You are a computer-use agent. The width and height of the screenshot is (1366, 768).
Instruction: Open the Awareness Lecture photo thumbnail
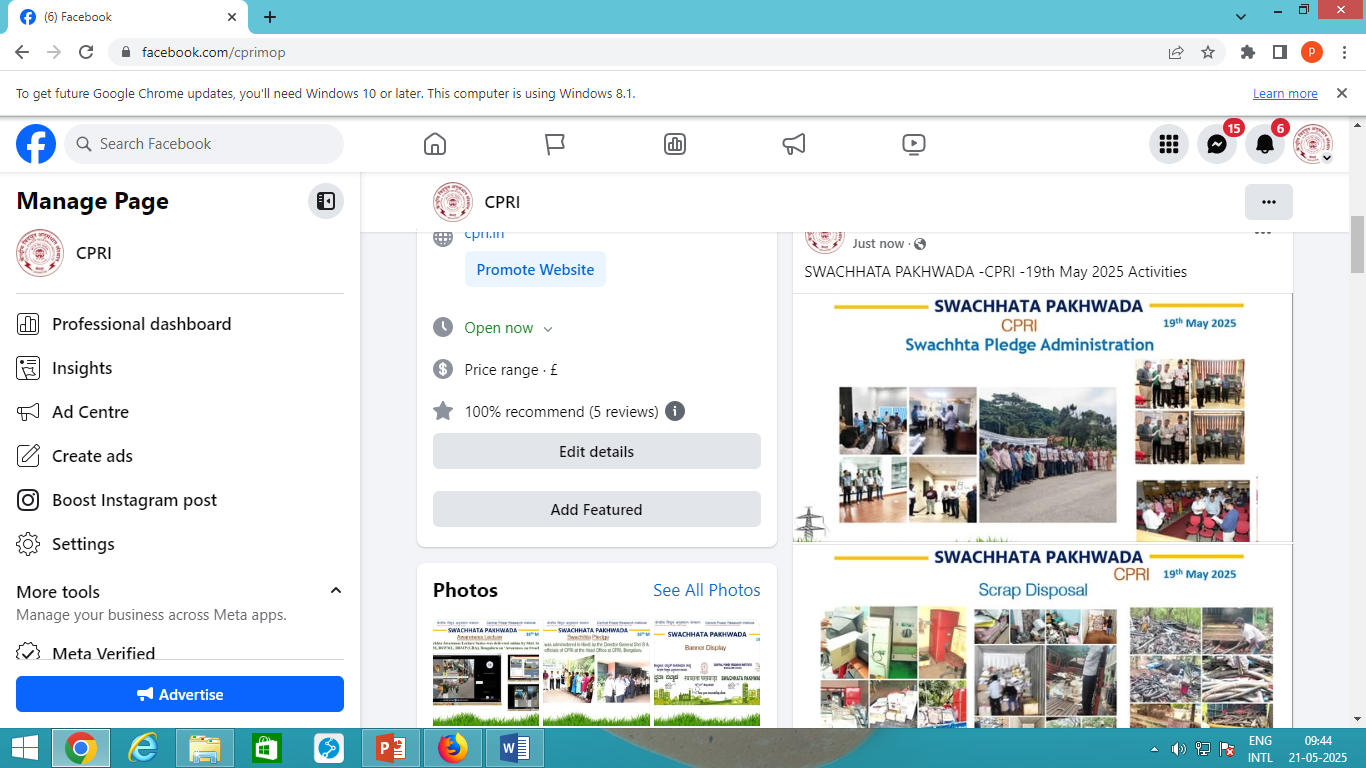(x=486, y=673)
